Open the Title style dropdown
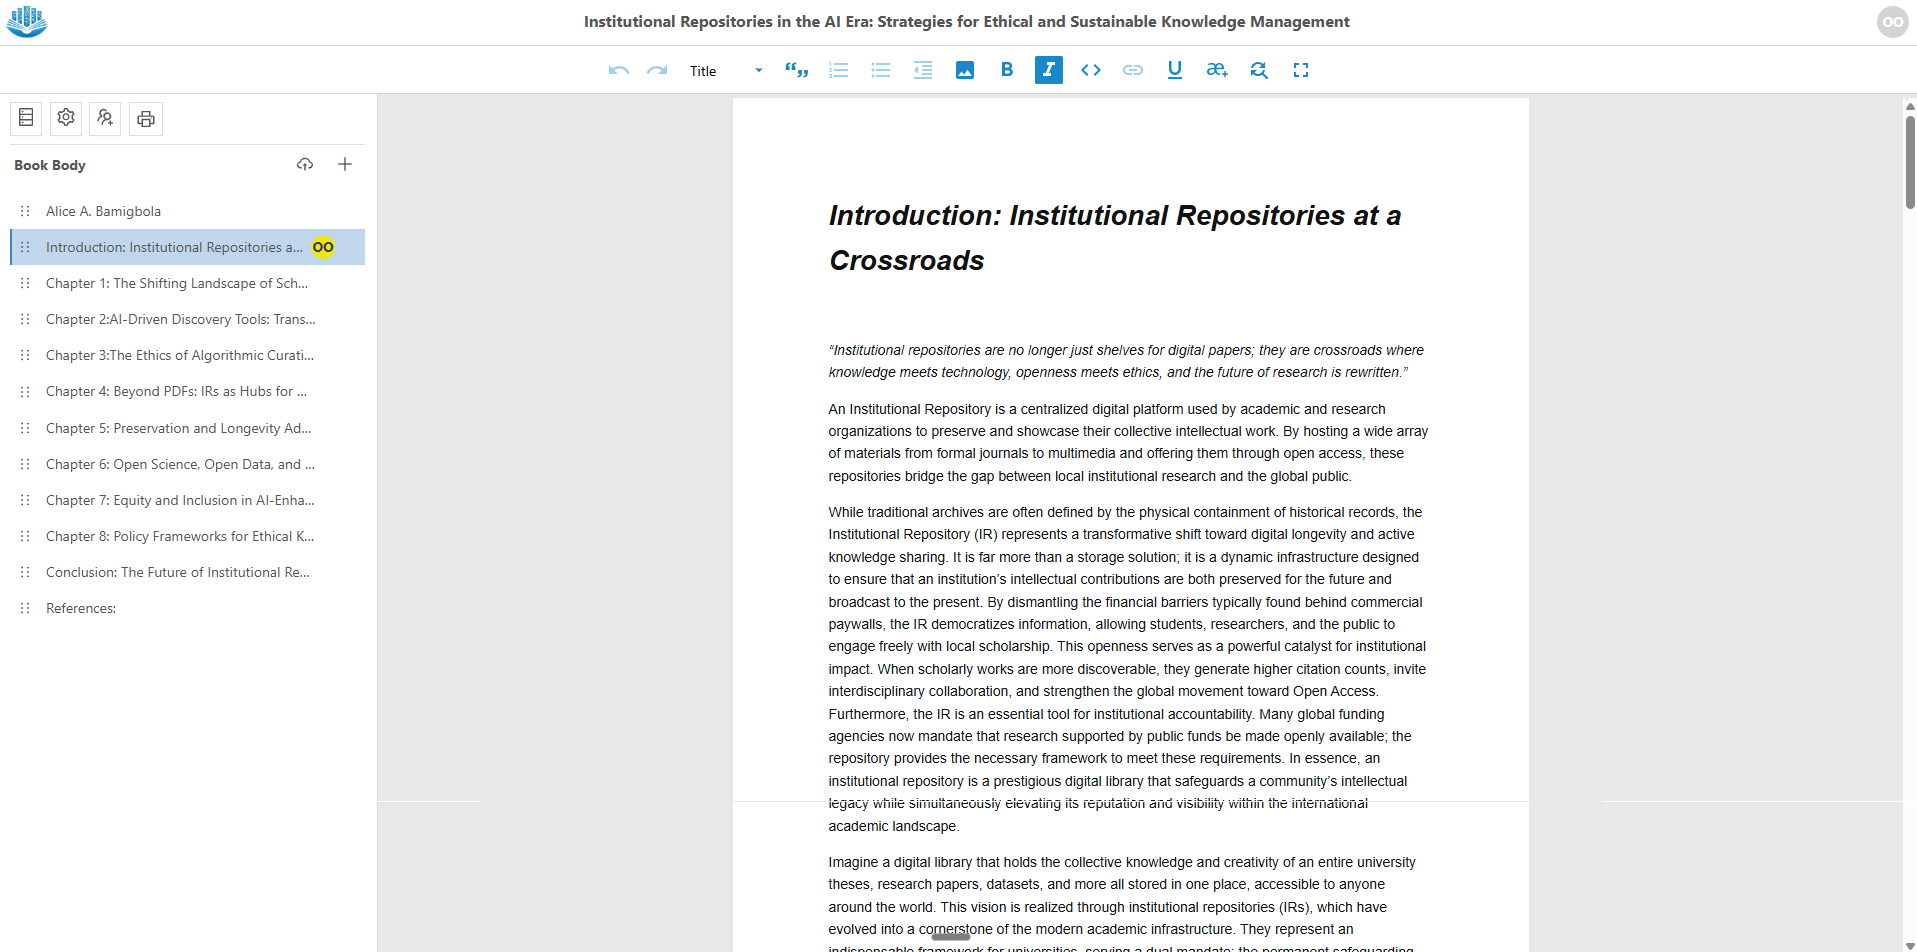The width and height of the screenshot is (1917, 952). click(x=724, y=70)
